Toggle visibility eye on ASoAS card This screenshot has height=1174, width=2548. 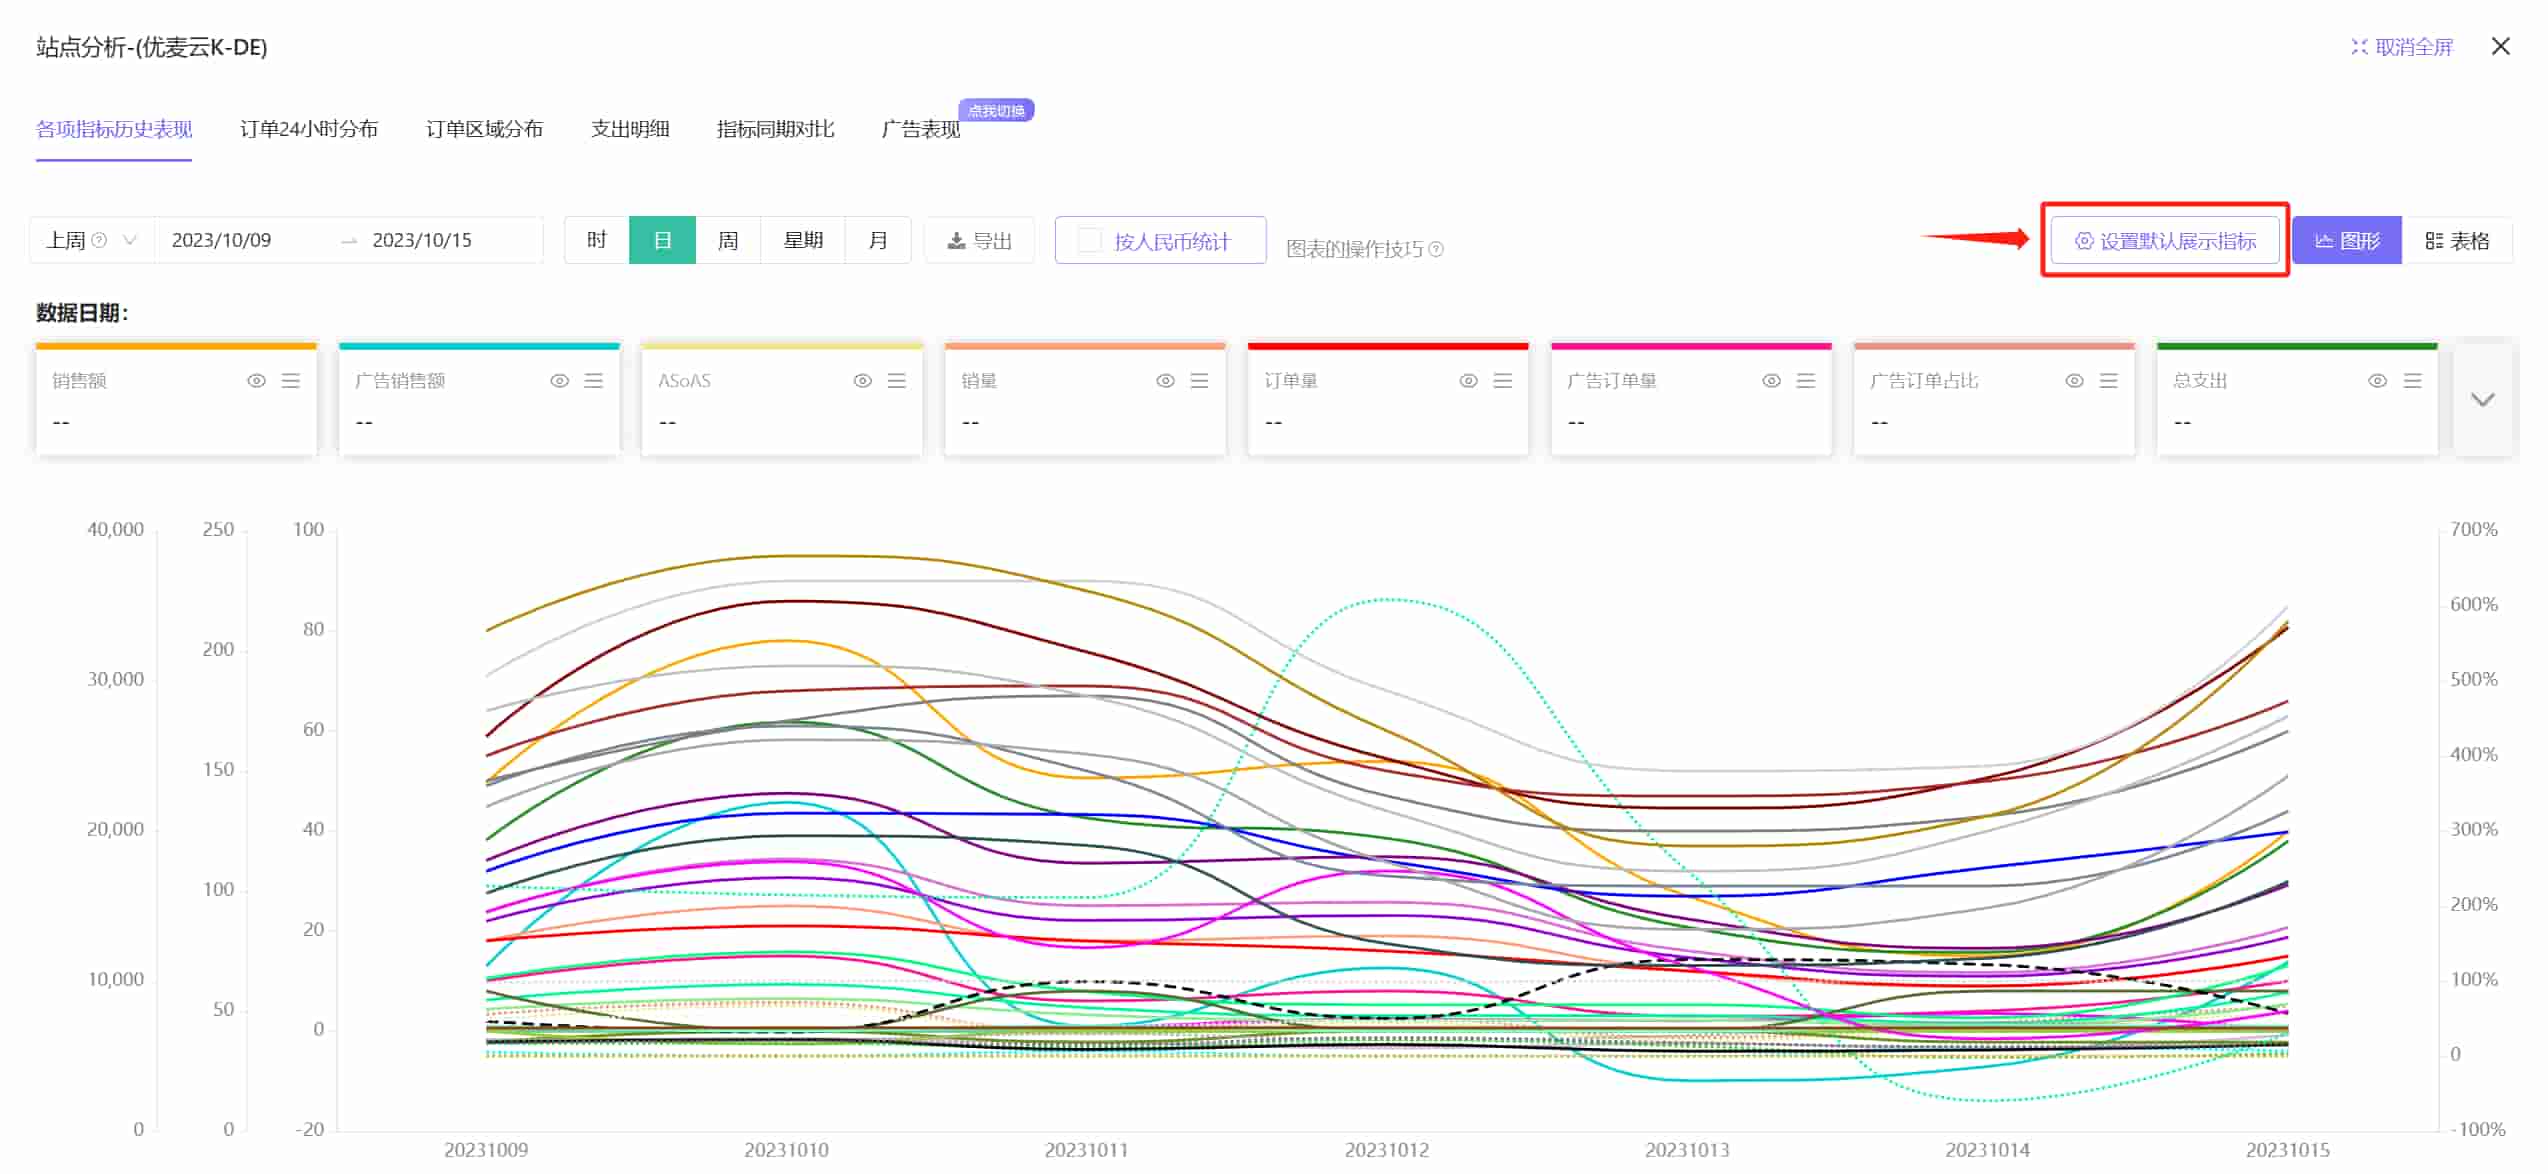pos(863,381)
